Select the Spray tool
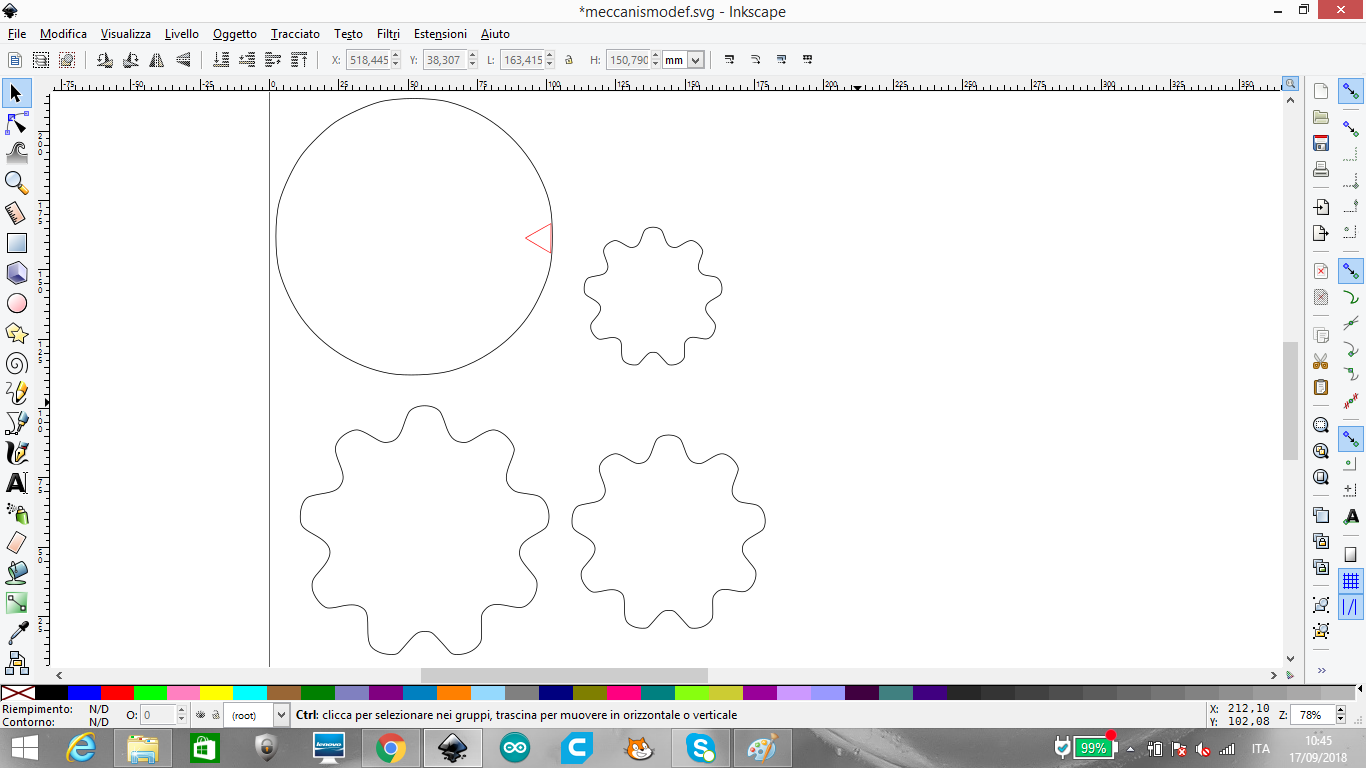The width and height of the screenshot is (1366, 768). click(16, 513)
